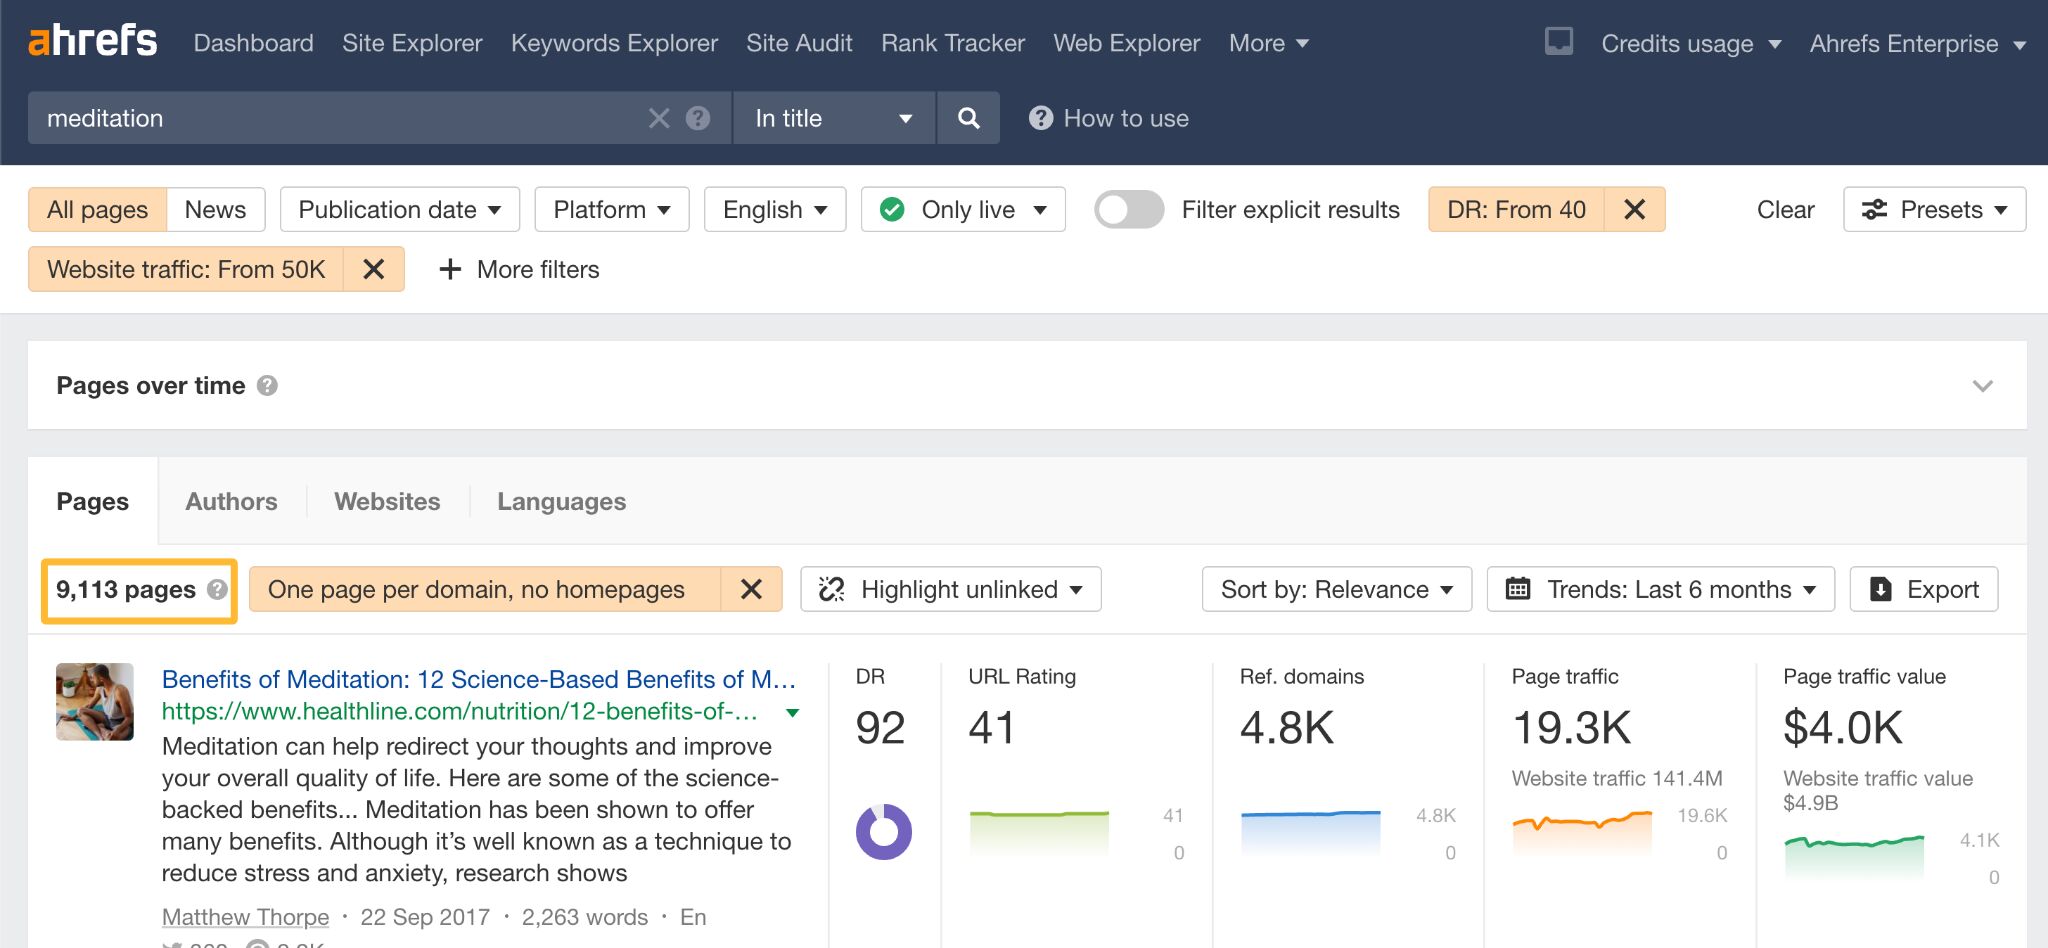Open Keywords Explorer from the navigation

pos(613,43)
